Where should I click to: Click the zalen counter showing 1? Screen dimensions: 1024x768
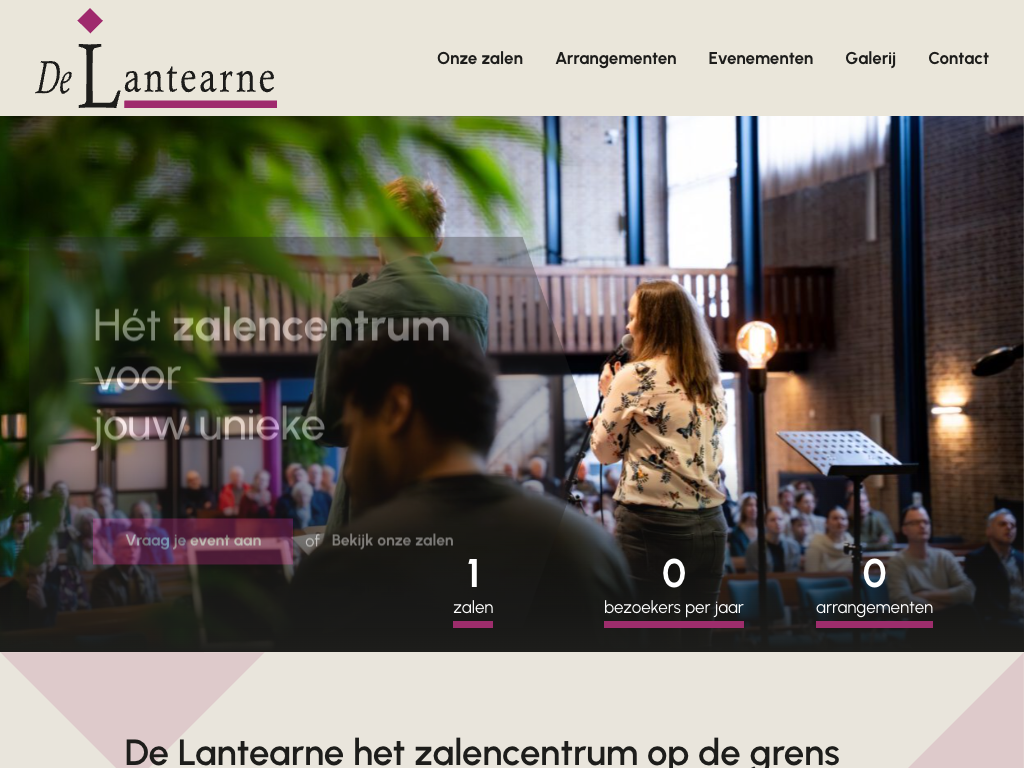[x=473, y=591]
